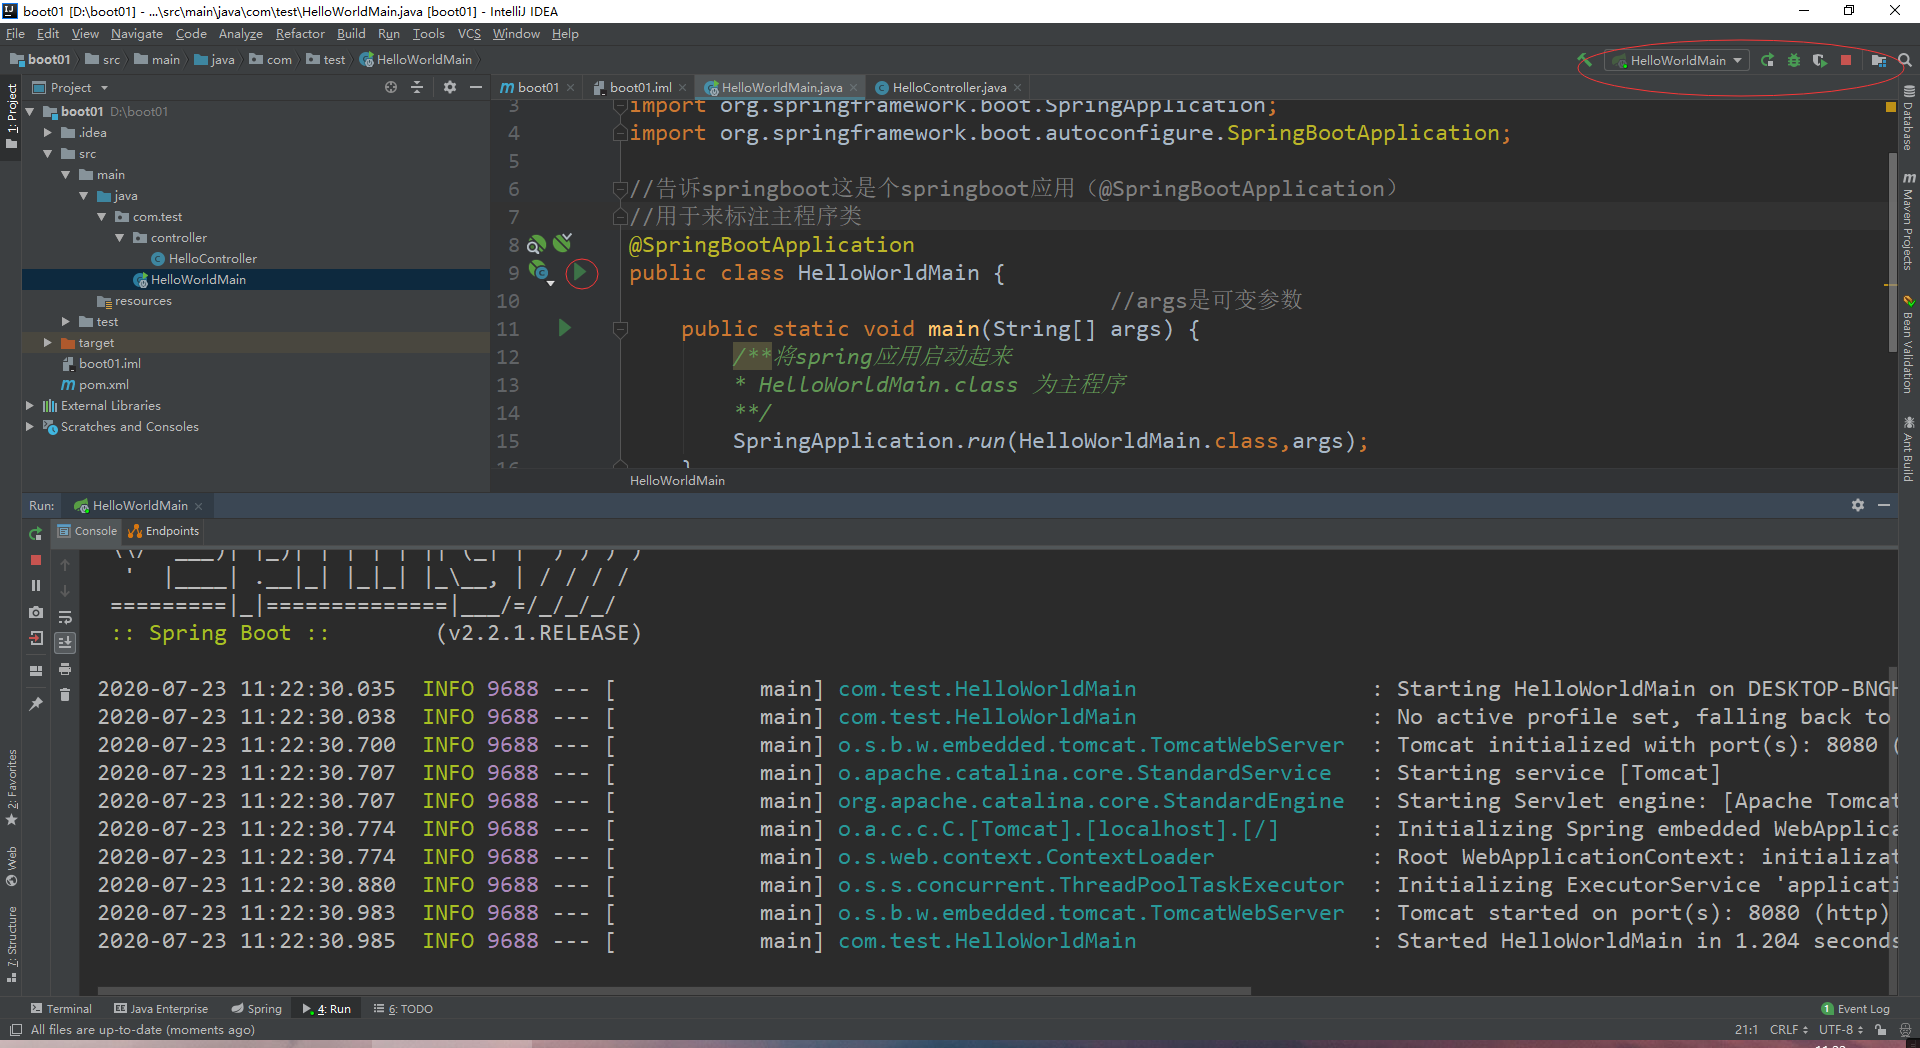Viewport: 1920px width, 1048px height.
Task: Toggle the Maven Projects tool window
Action: click(1909, 221)
